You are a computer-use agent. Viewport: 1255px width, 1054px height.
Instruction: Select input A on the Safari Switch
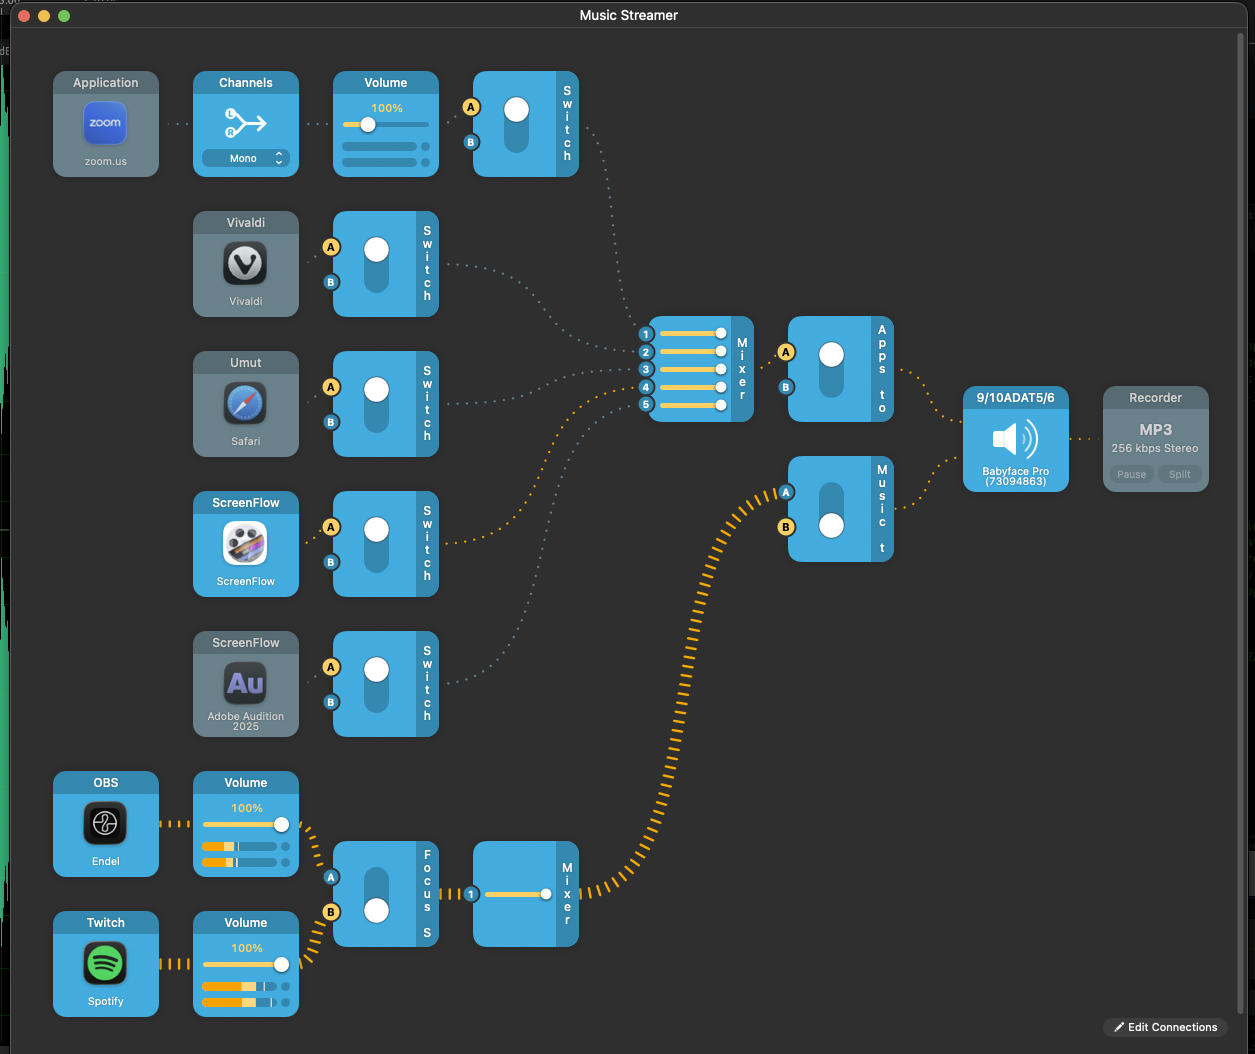pos(331,387)
